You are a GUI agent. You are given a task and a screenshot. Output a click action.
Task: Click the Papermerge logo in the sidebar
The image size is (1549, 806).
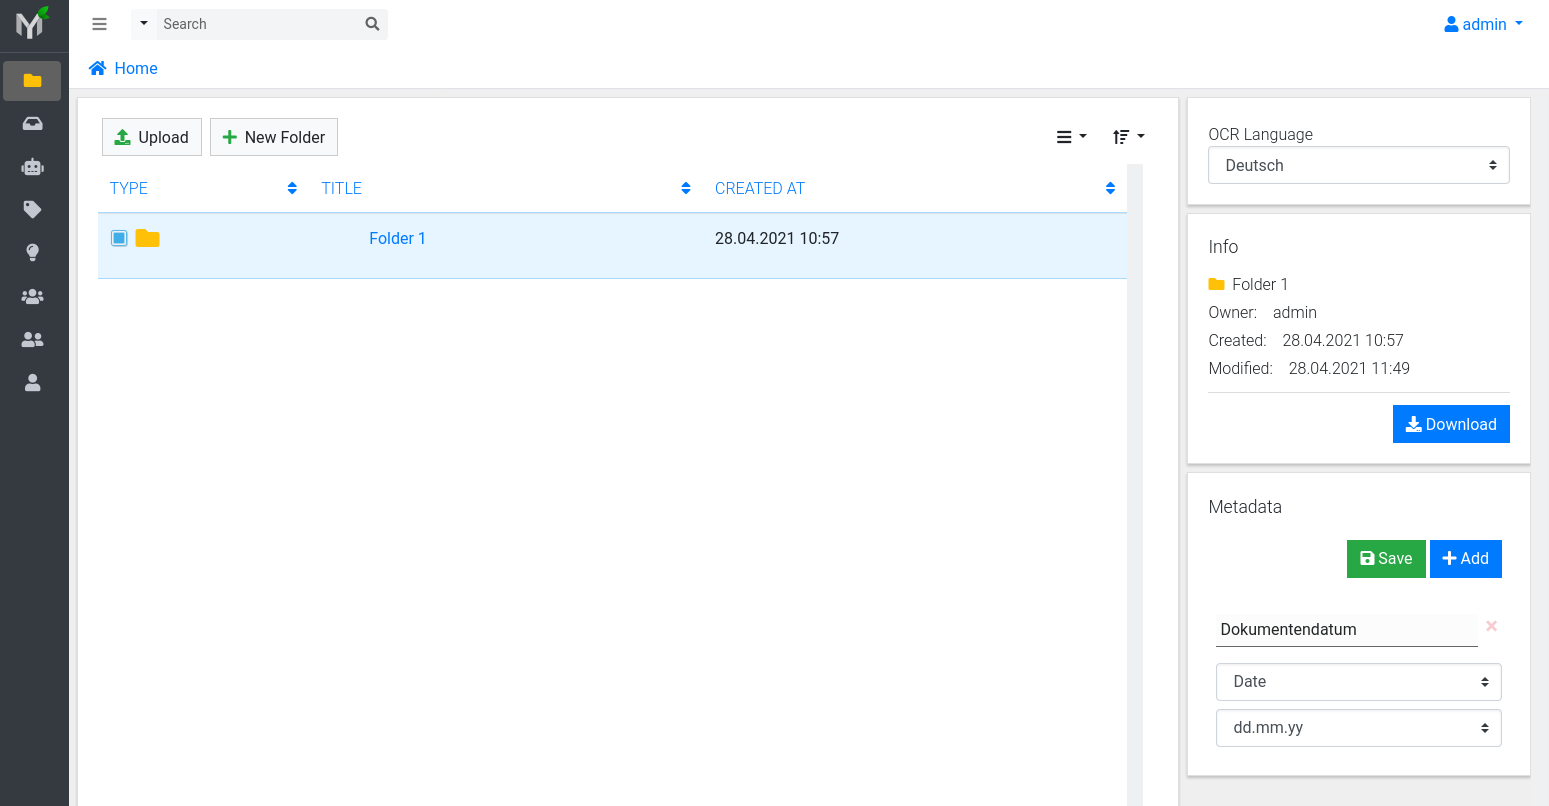click(x=32, y=23)
